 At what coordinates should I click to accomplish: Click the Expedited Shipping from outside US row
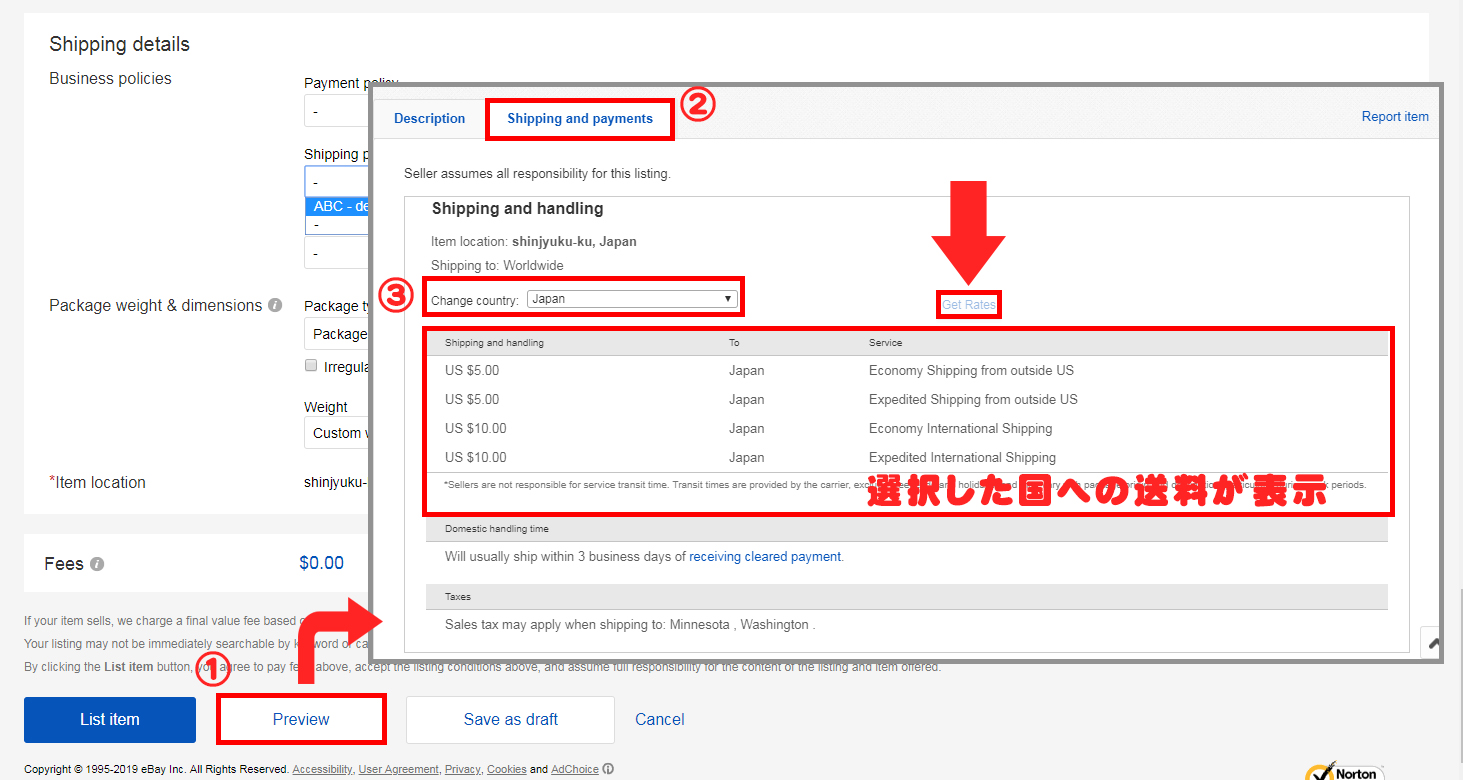(x=907, y=400)
